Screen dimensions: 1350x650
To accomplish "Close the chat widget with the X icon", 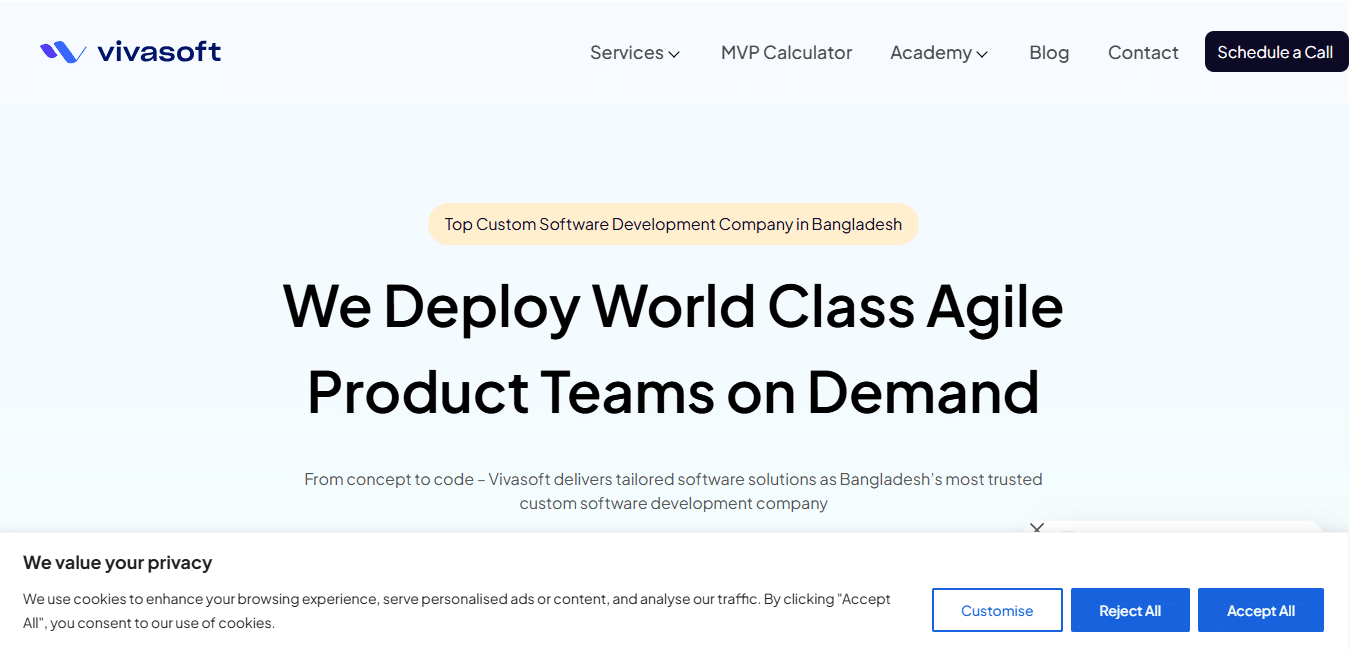I will coord(1037,527).
